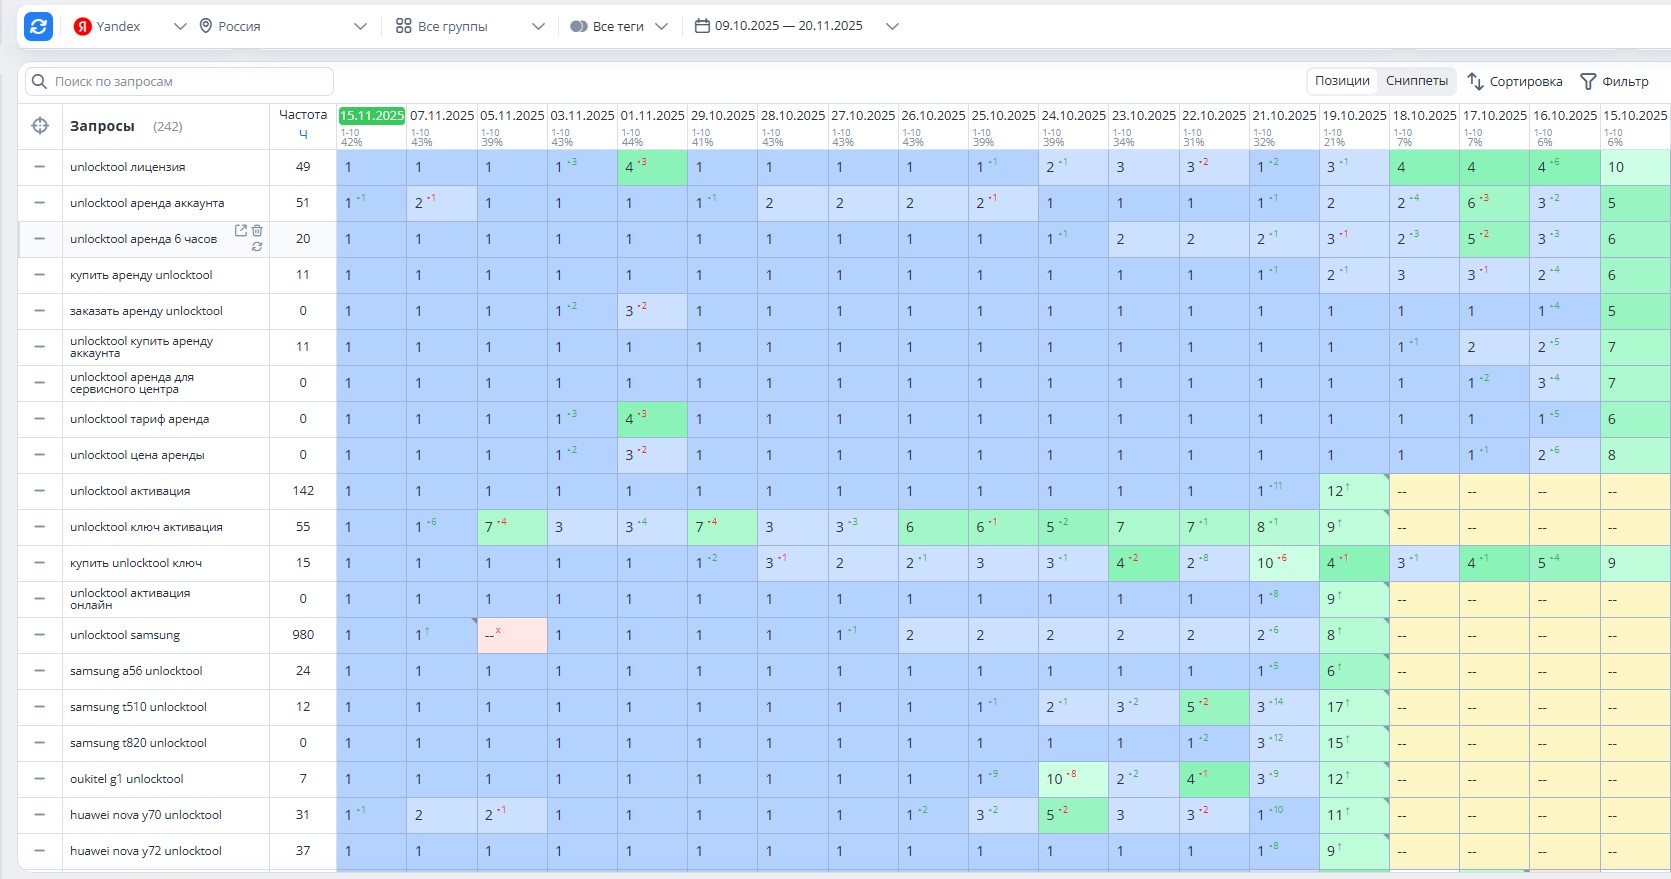This screenshot has height=879, width=1671.
Task: Click the blue refresh positions icon
Action: point(38,27)
